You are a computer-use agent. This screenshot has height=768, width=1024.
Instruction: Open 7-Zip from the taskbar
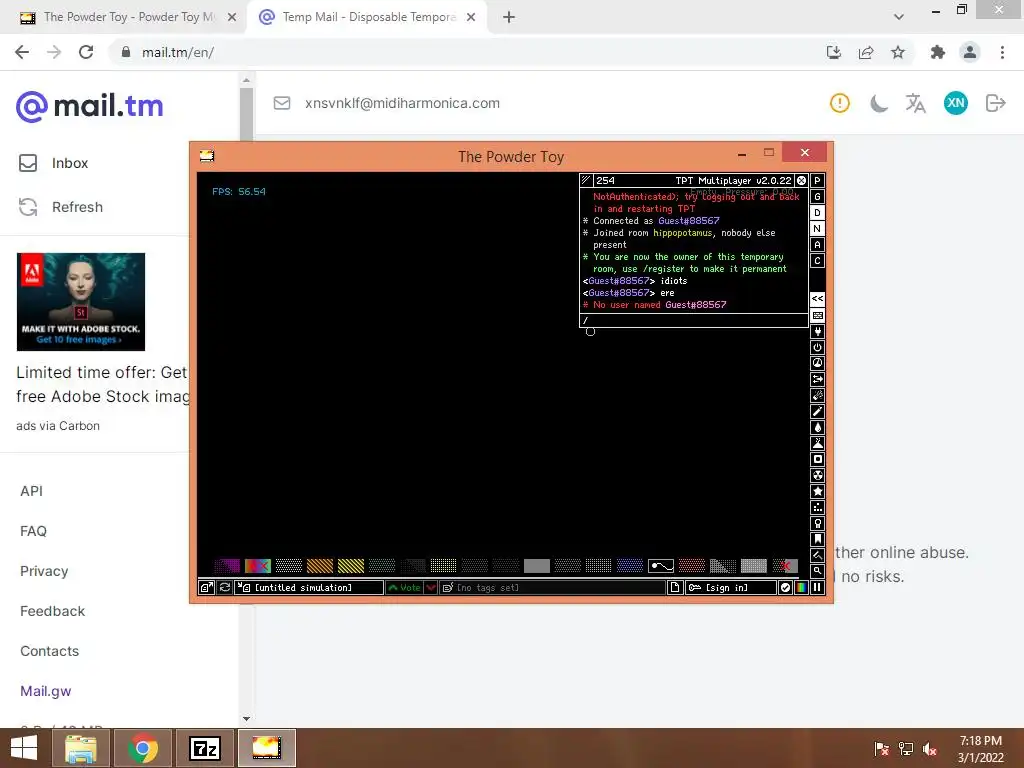tap(205, 748)
